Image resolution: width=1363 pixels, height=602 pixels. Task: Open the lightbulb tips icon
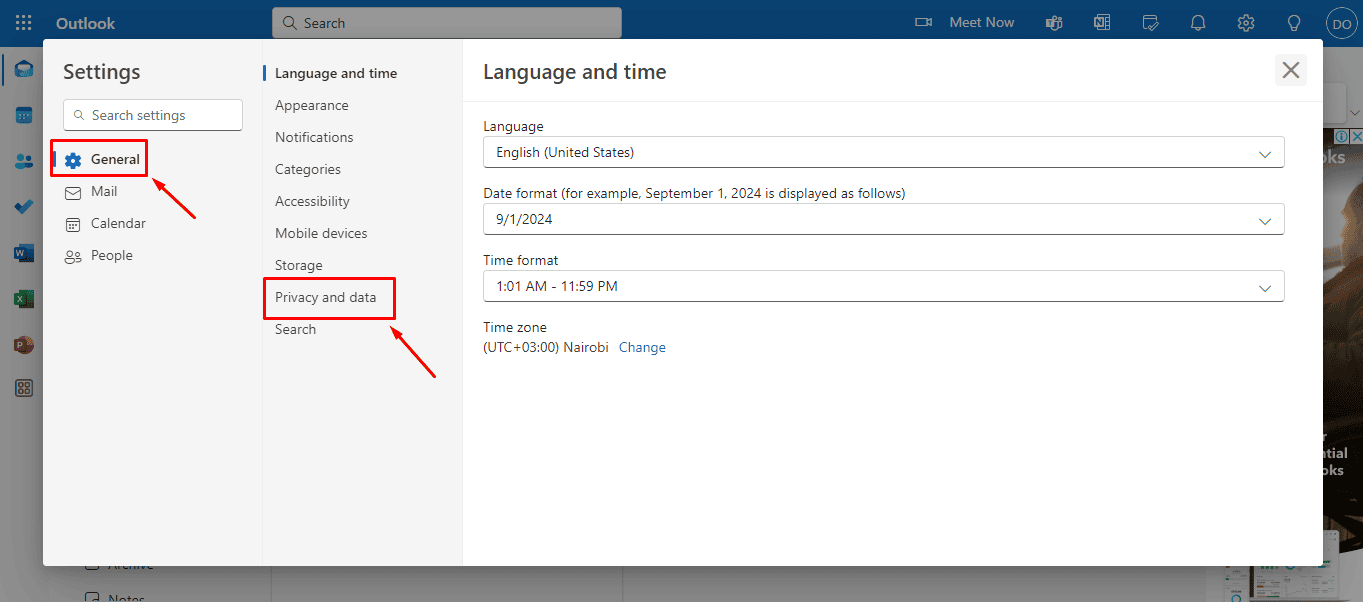coord(1294,22)
